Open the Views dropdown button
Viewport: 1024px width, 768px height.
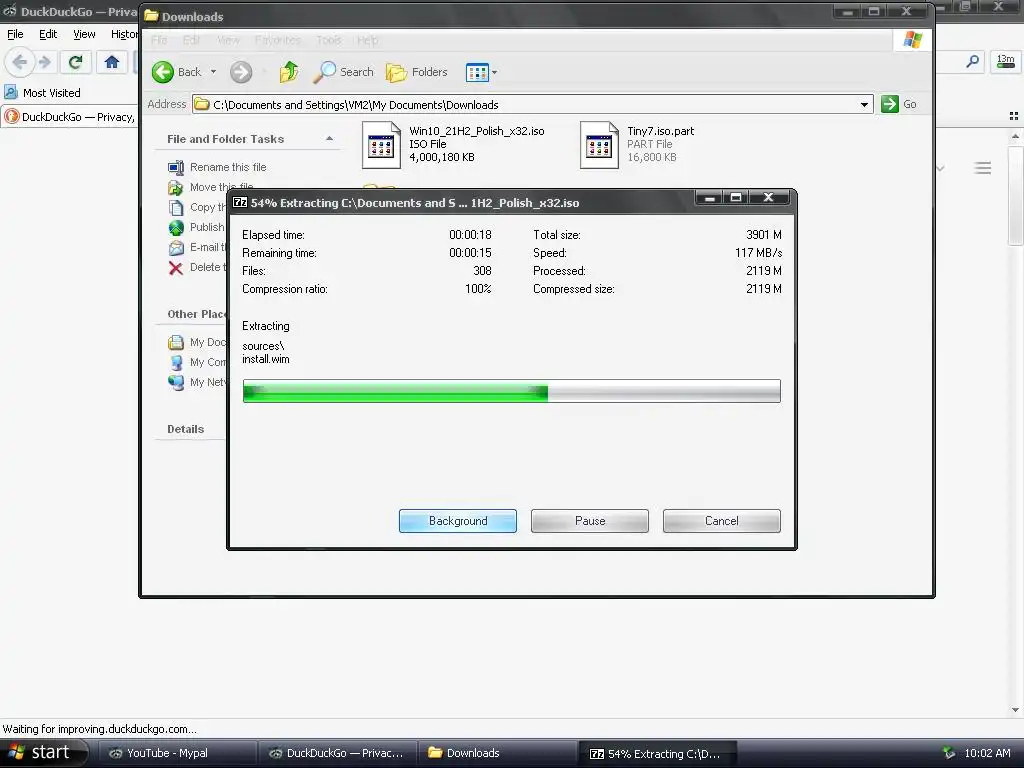tap(481, 72)
